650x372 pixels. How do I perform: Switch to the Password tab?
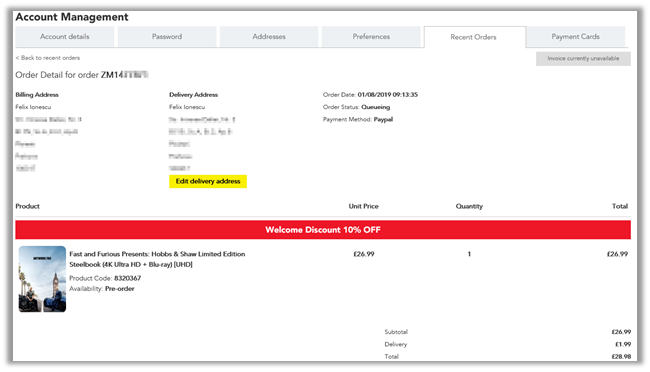tap(167, 36)
